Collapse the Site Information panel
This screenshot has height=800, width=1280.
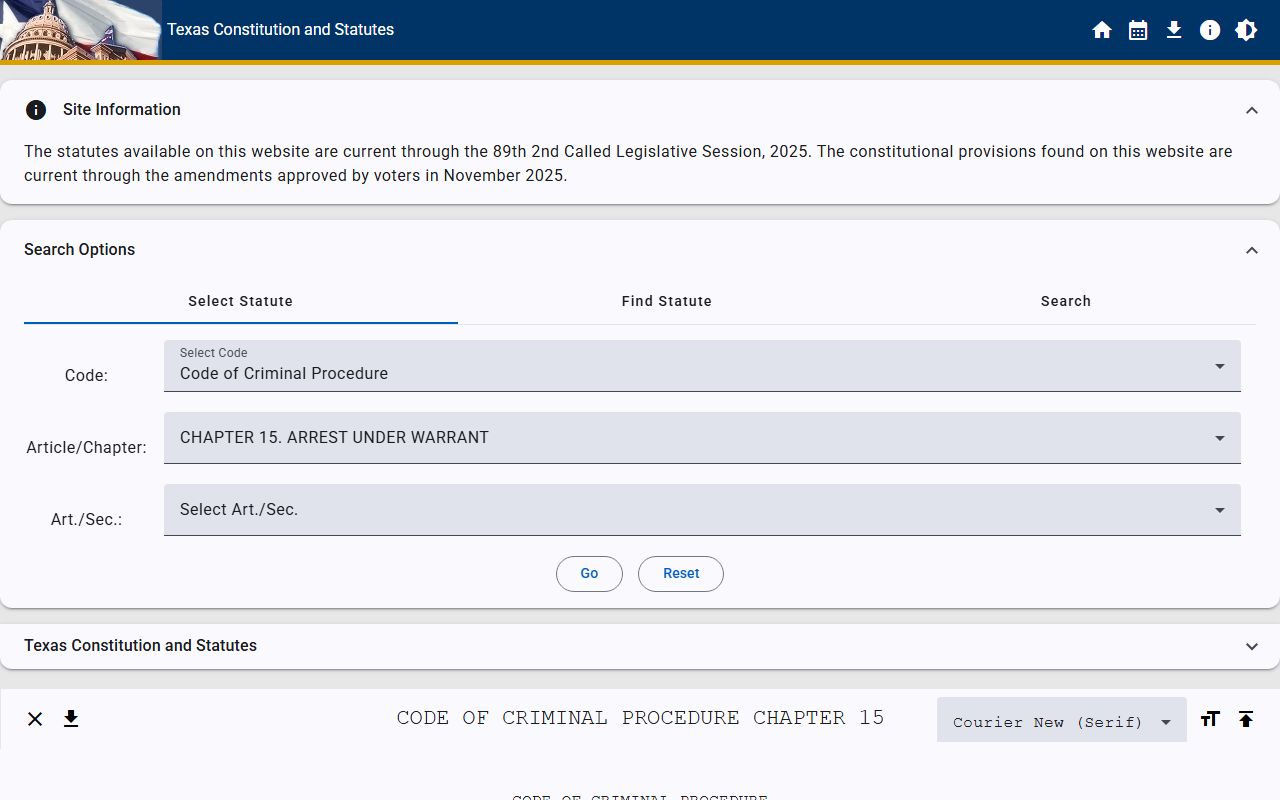1252,110
